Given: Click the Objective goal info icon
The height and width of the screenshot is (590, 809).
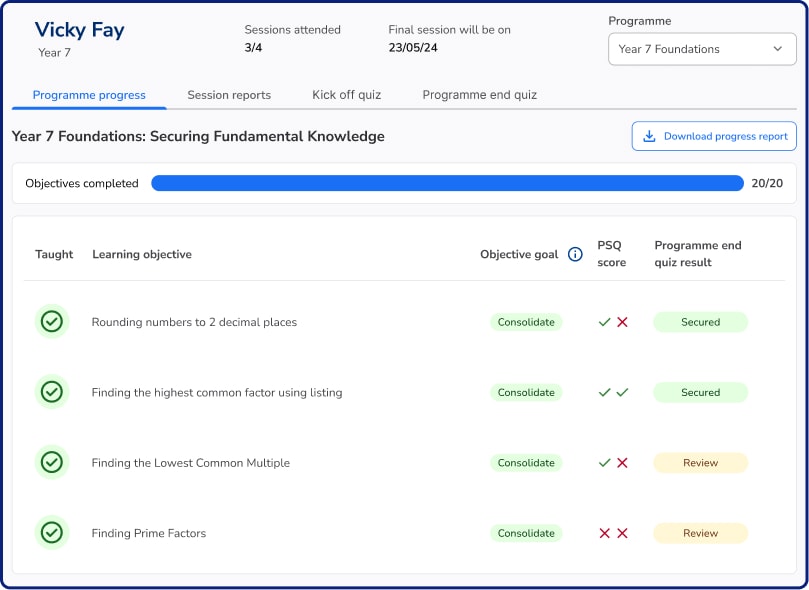Looking at the screenshot, I should [x=575, y=254].
